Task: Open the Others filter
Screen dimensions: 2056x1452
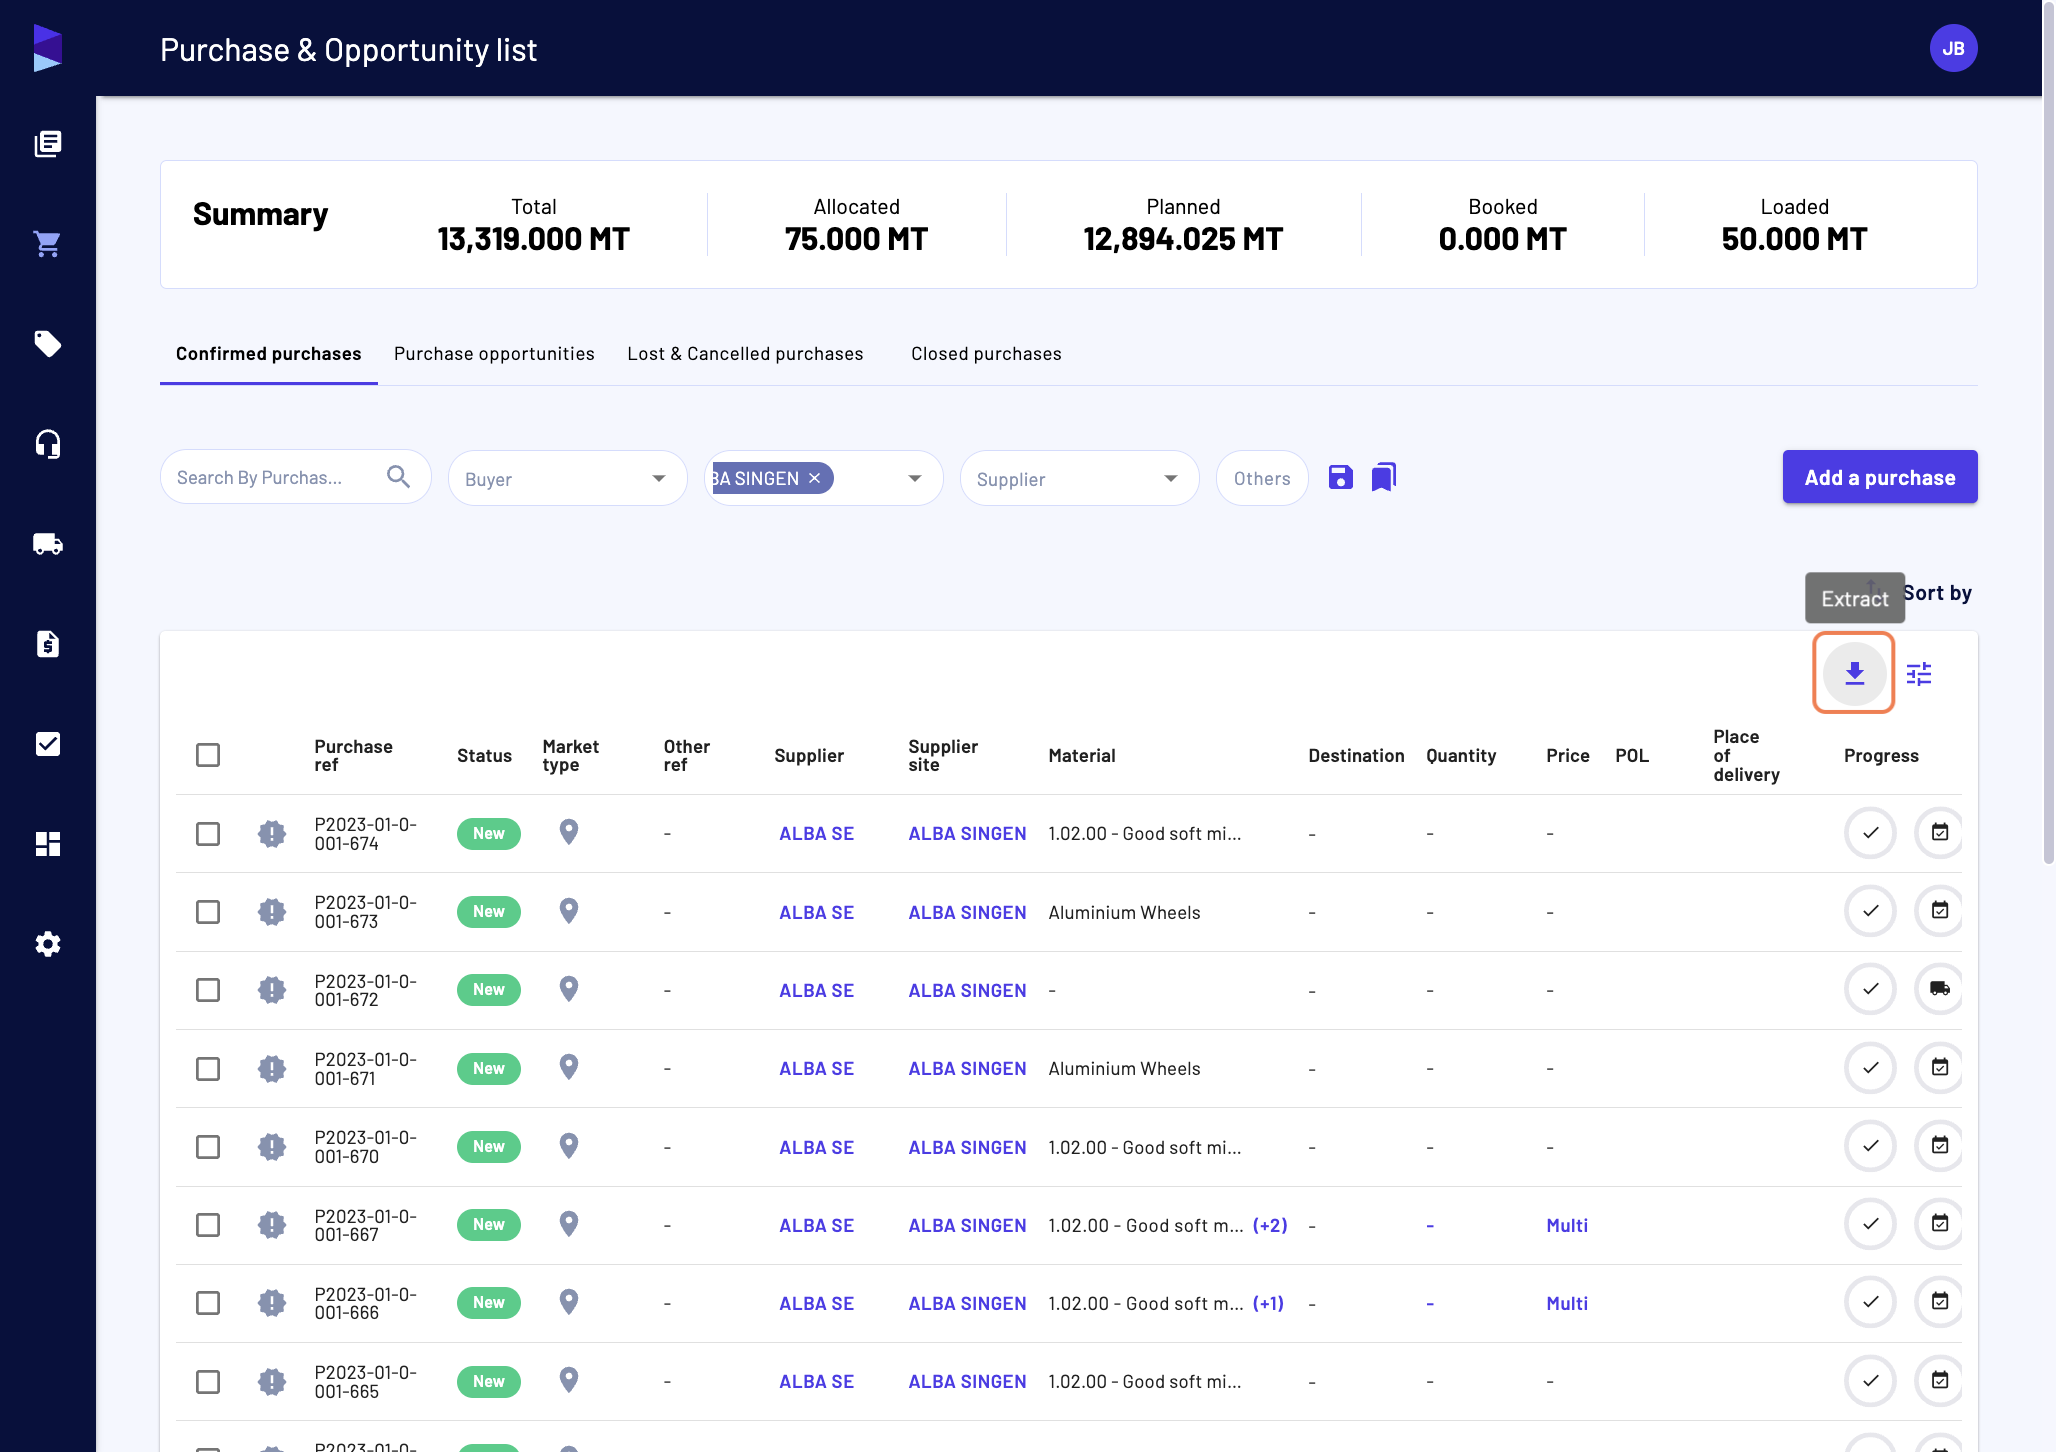Action: 1262,478
